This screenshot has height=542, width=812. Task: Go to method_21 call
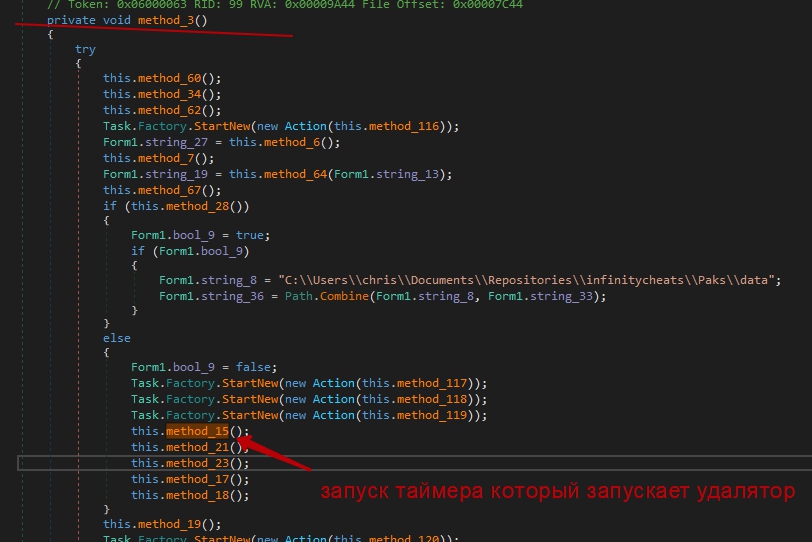(197, 447)
